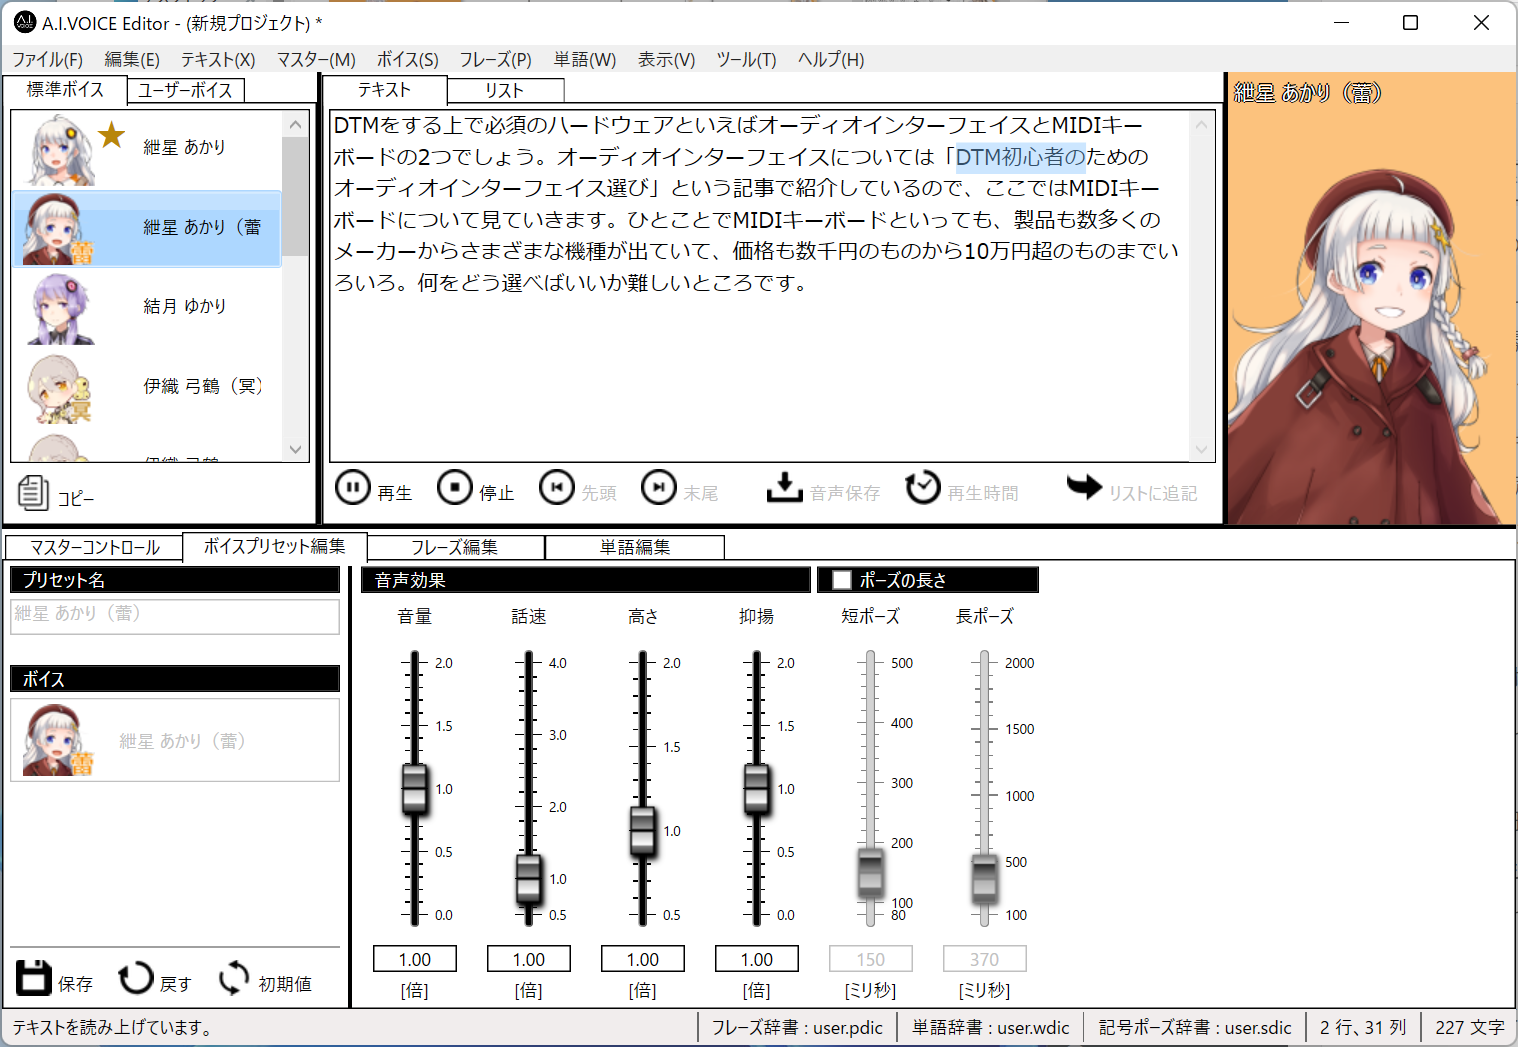
Task: Click the 保存 floppy disk icon
Action: click(x=33, y=977)
